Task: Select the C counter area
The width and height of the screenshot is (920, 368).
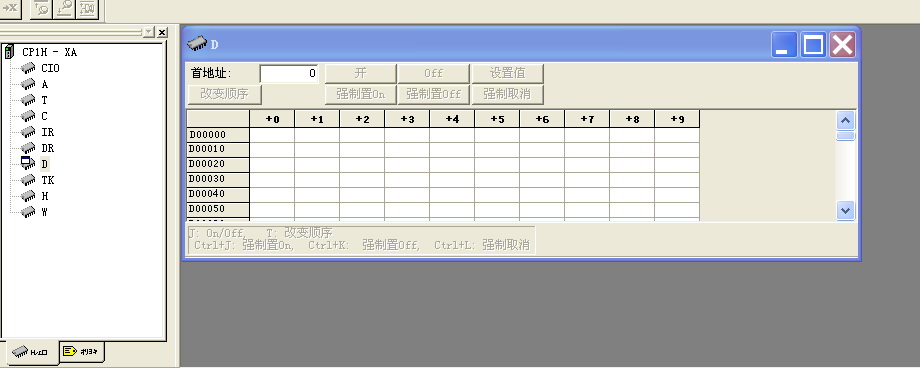Action: pyautogui.click(x=45, y=116)
